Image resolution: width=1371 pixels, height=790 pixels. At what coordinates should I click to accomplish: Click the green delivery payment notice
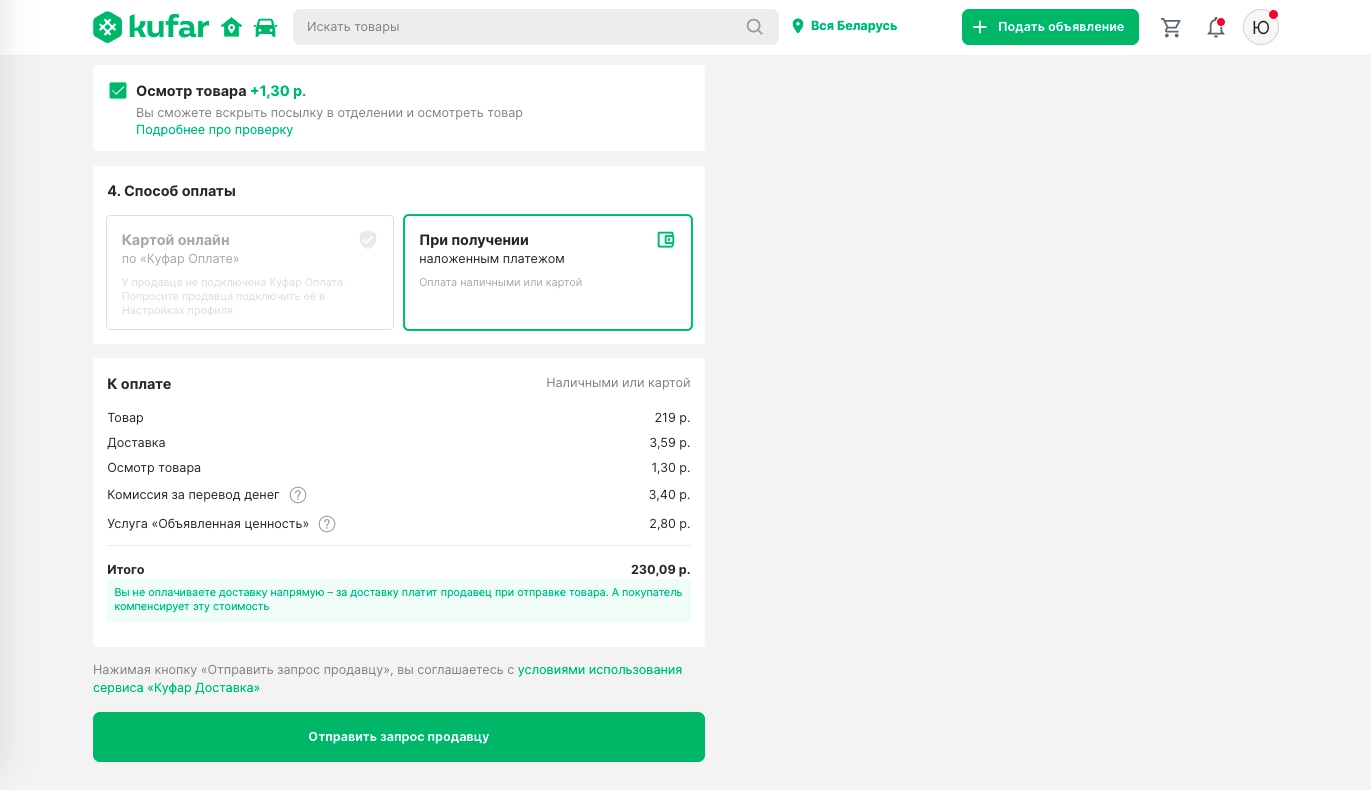pyautogui.click(x=398, y=599)
